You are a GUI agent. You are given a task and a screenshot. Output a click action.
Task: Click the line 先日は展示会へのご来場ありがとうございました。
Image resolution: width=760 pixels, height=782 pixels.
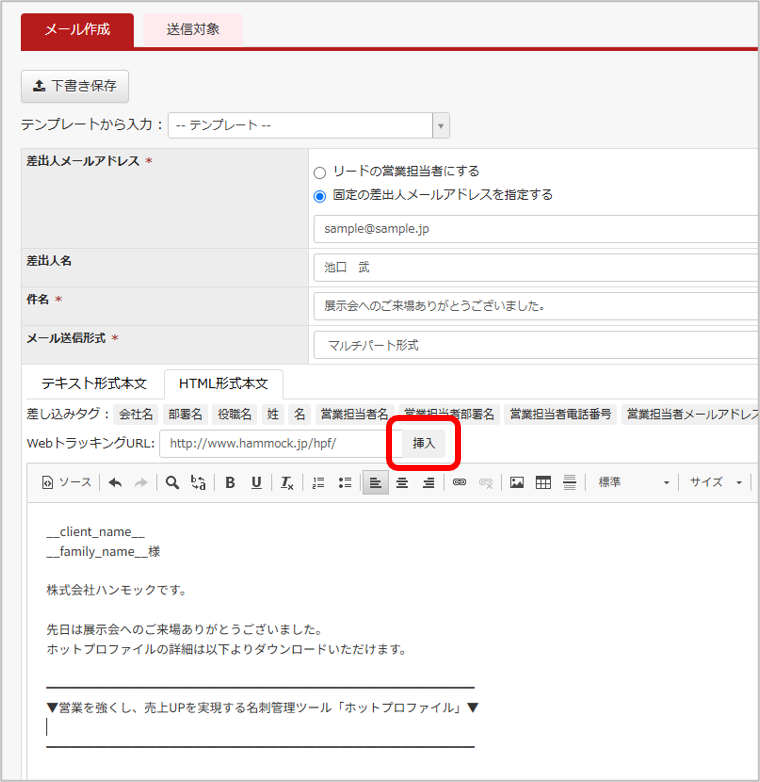[x=185, y=629]
